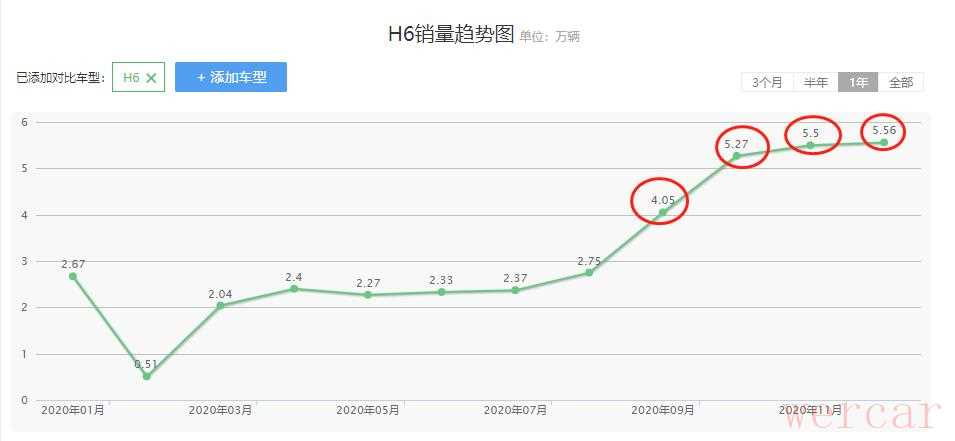Select the 2.04 data point dot
Screen dimensions: 955x441
pyautogui.click(x=220, y=305)
